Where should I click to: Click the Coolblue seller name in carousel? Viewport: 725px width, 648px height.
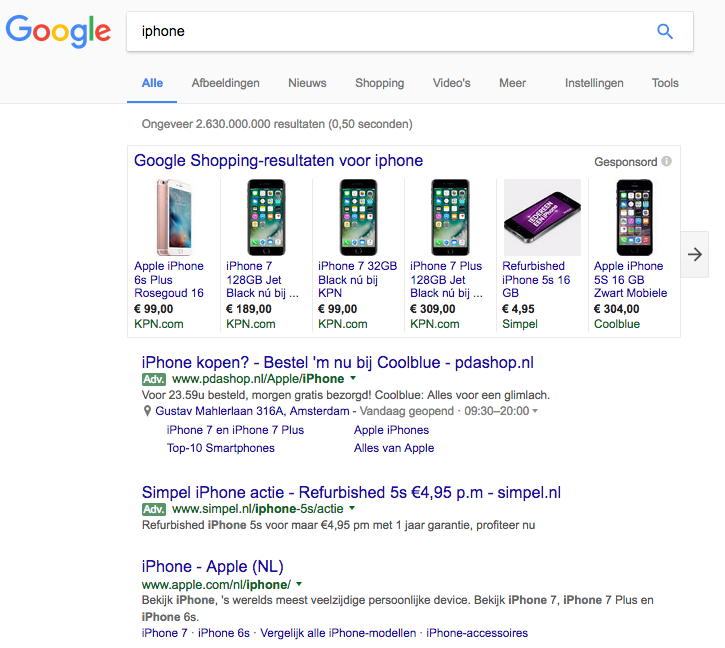coord(617,324)
